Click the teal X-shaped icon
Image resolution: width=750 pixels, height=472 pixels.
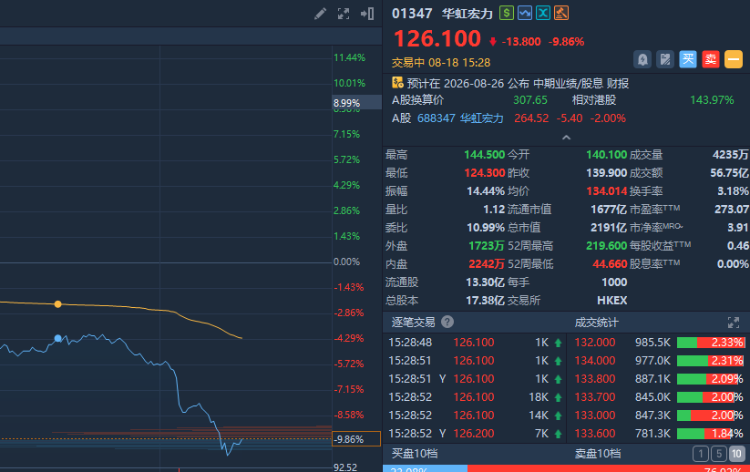pyautogui.click(x=543, y=13)
